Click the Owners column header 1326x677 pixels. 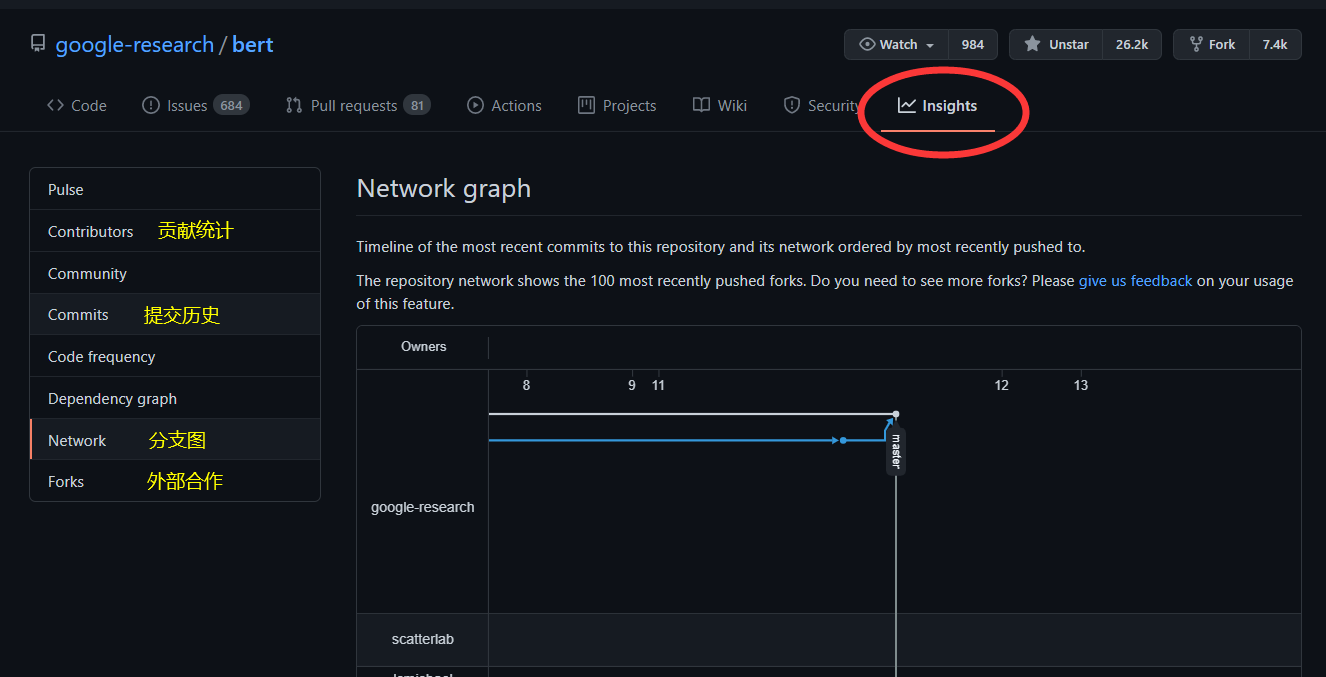pyautogui.click(x=424, y=346)
